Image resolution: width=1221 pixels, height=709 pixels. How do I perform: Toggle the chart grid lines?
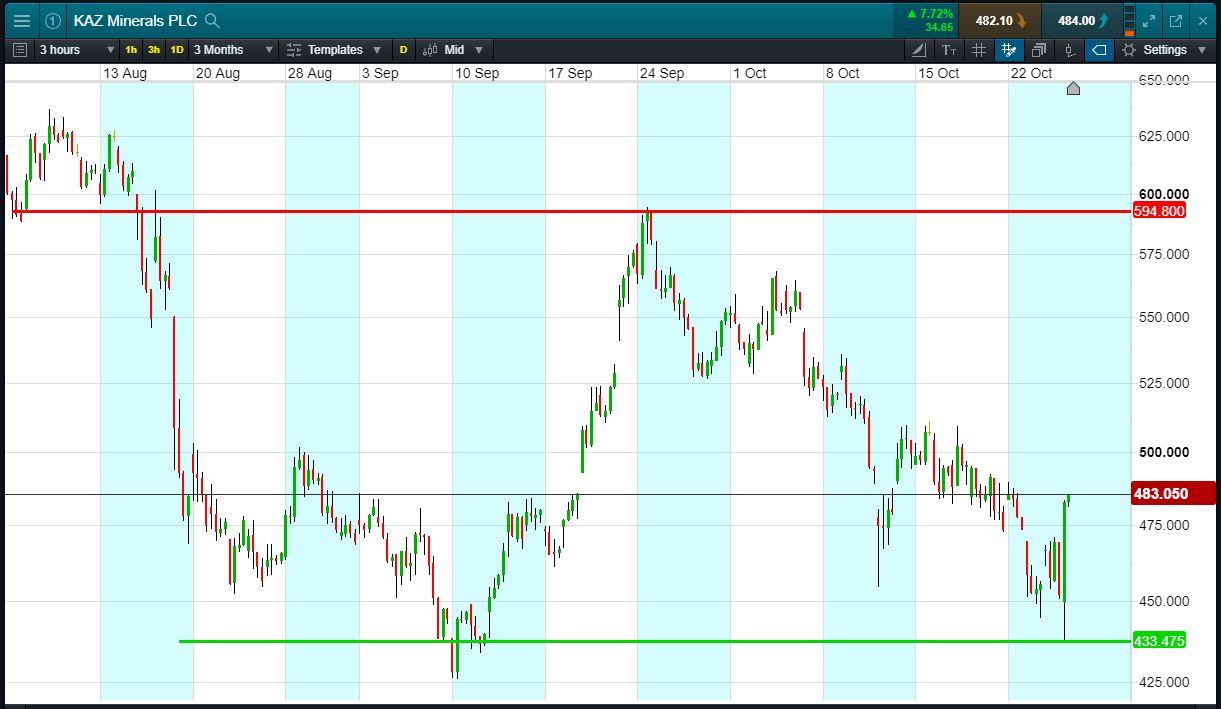pos(979,49)
